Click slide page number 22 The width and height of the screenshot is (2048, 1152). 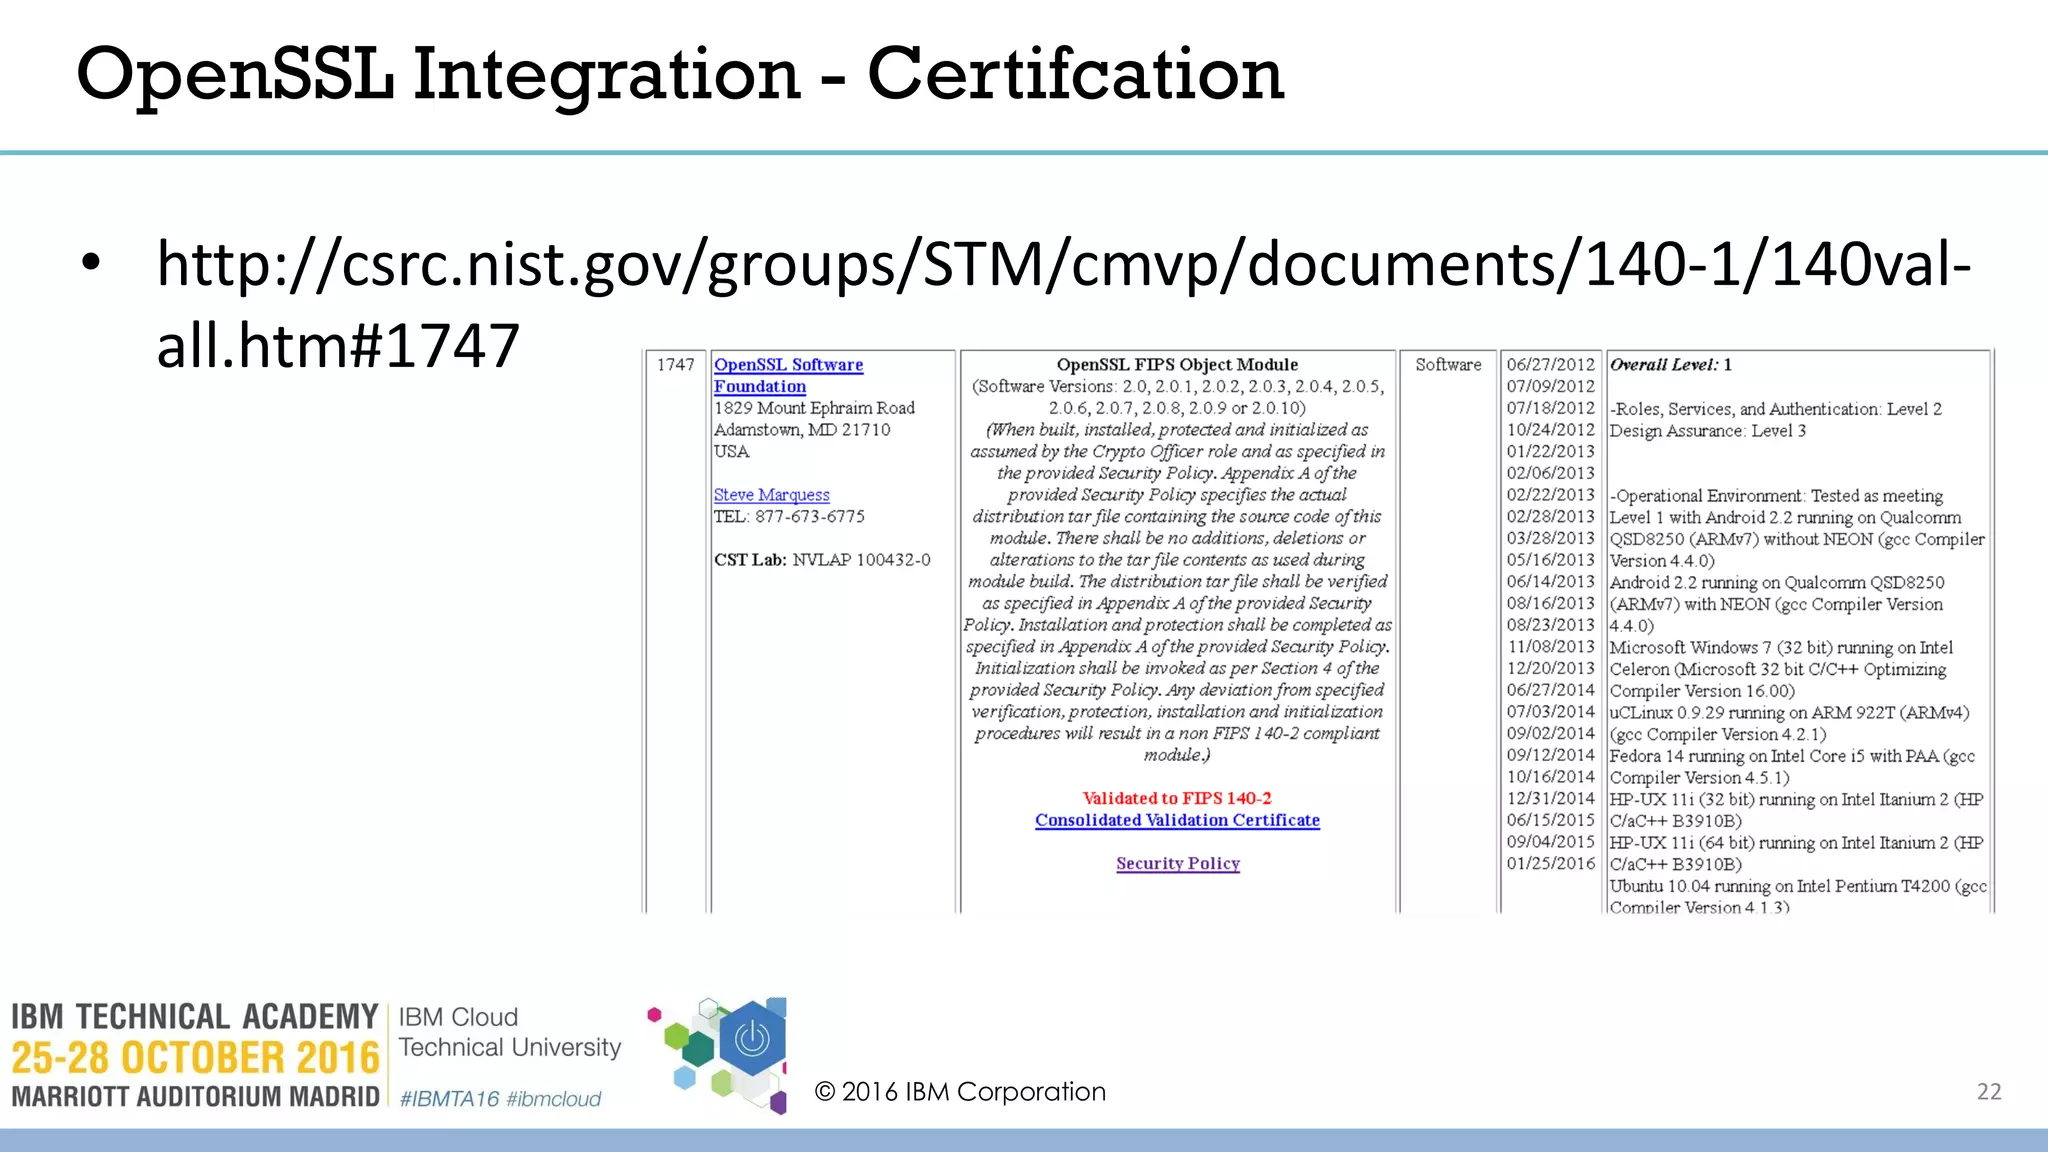(x=1989, y=1092)
